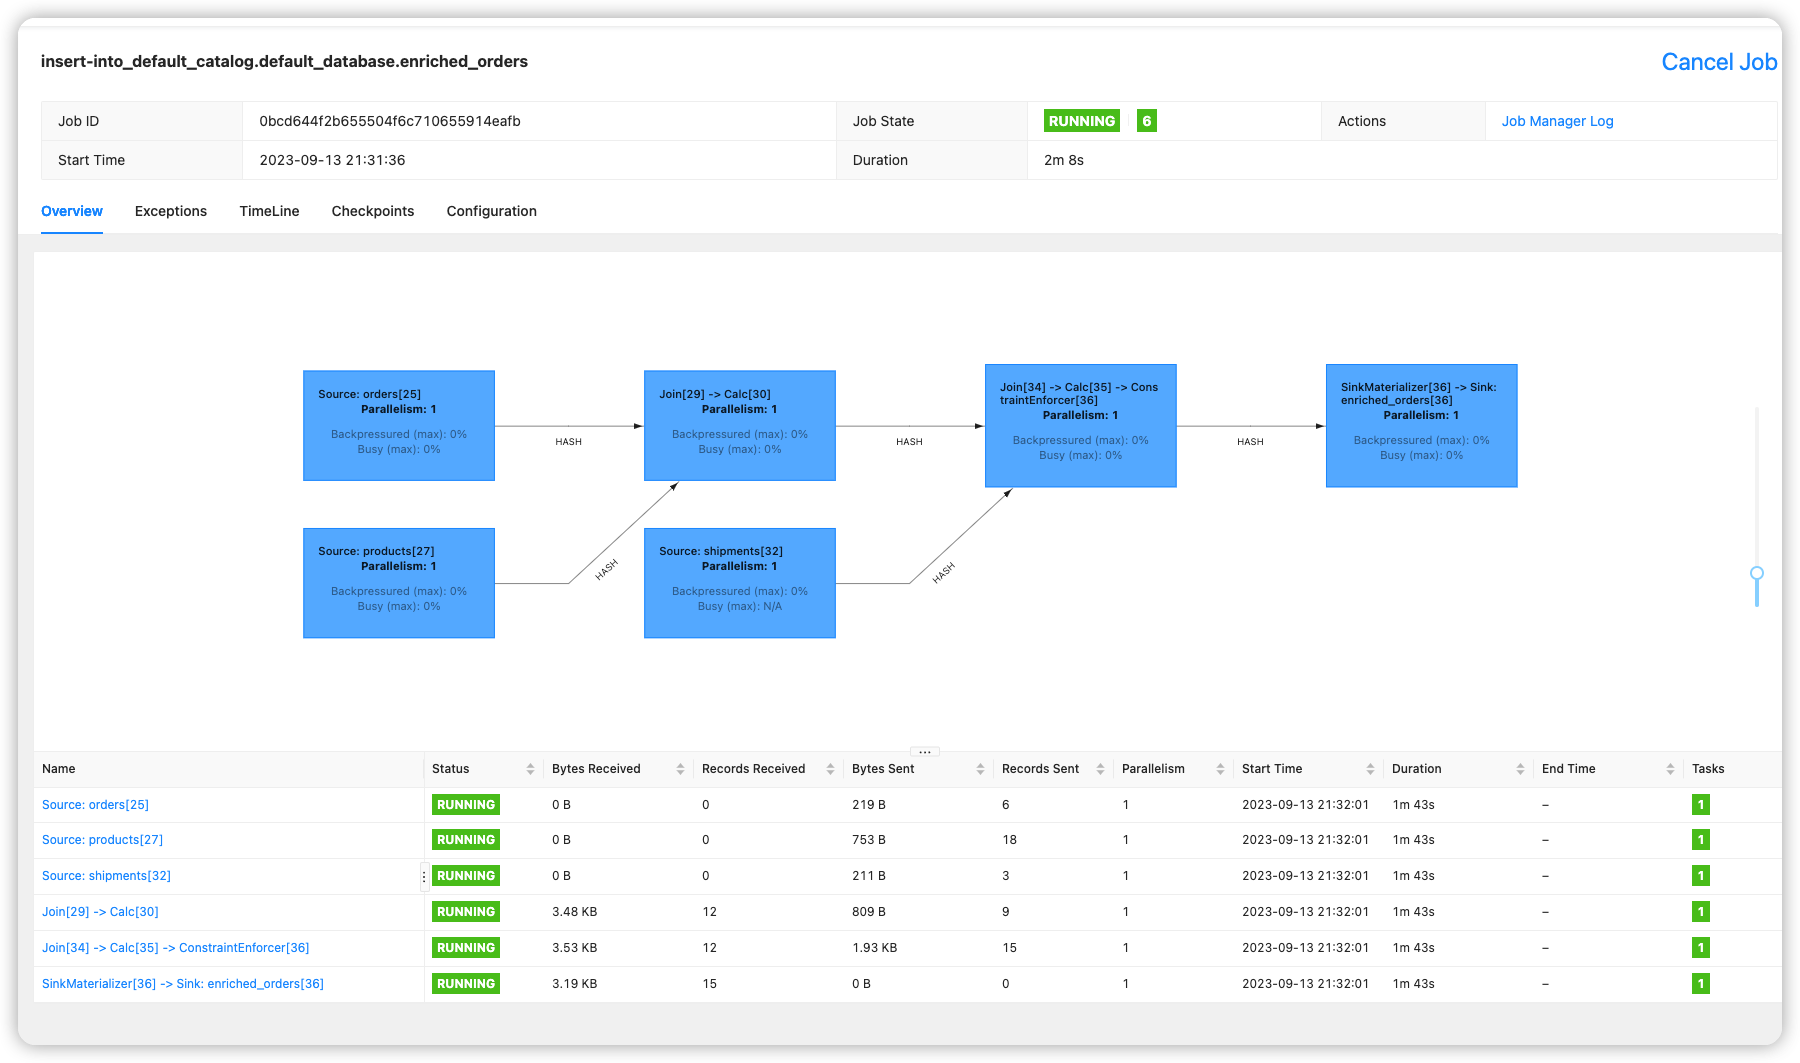Sort by Bytes Received column
Image resolution: width=1800 pixels, height=1063 pixels.
click(x=680, y=769)
